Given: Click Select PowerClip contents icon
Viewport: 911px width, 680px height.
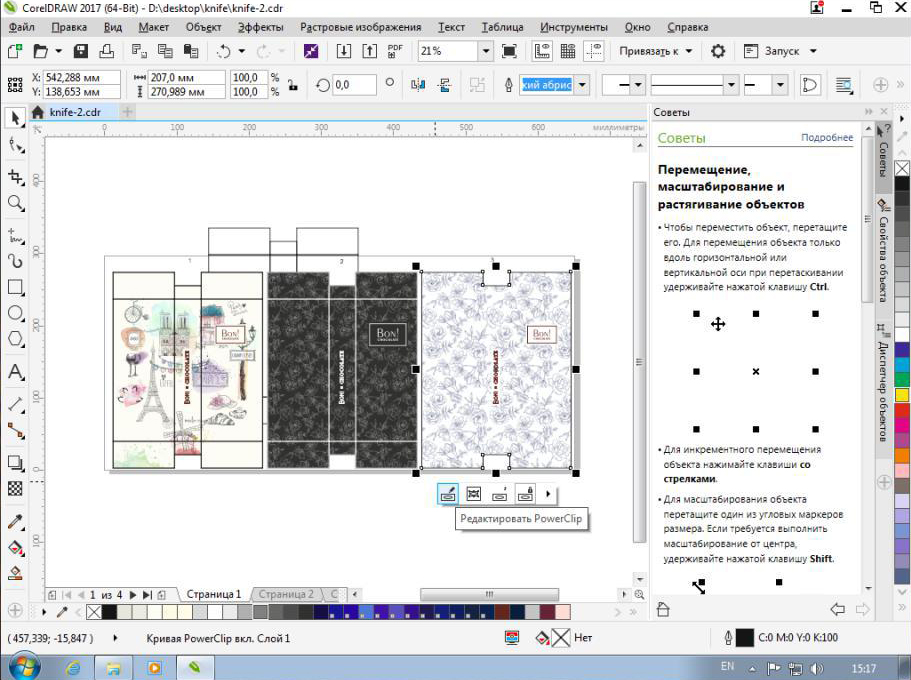Looking at the screenshot, I should coord(474,494).
